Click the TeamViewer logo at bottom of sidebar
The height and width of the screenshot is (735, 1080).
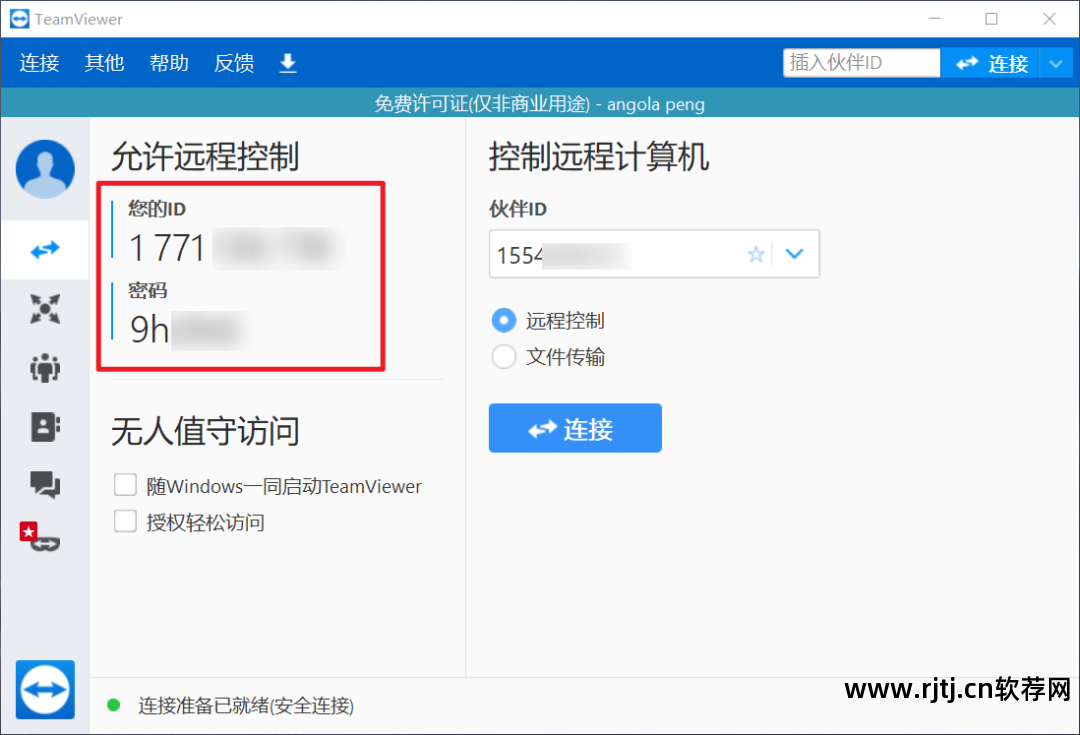[x=45, y=690]
